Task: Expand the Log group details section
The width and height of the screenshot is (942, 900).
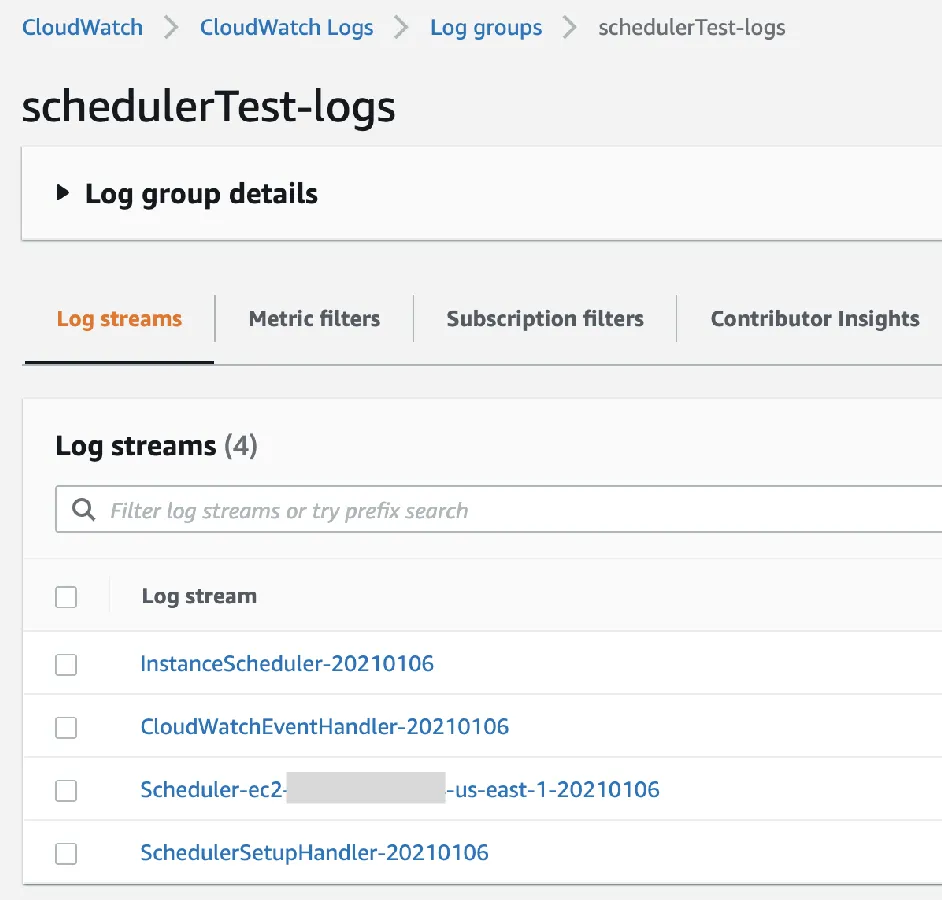Action: point(64,194)
